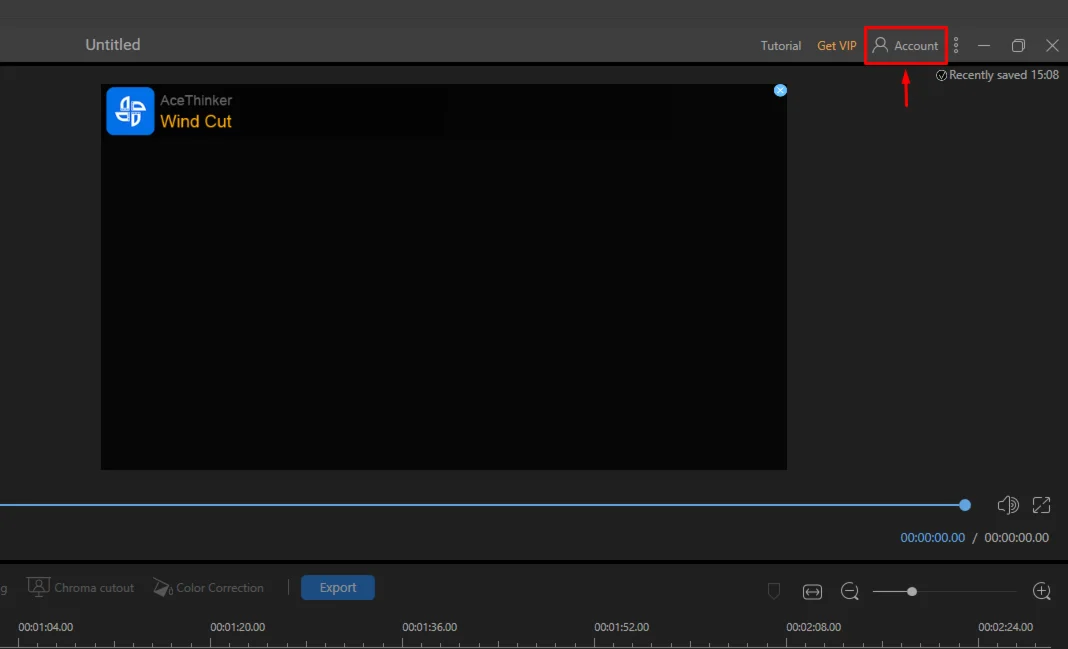Click timeline ruler mark 00:01:52.00
This screenshot has width=1068, height=649.
622,627
